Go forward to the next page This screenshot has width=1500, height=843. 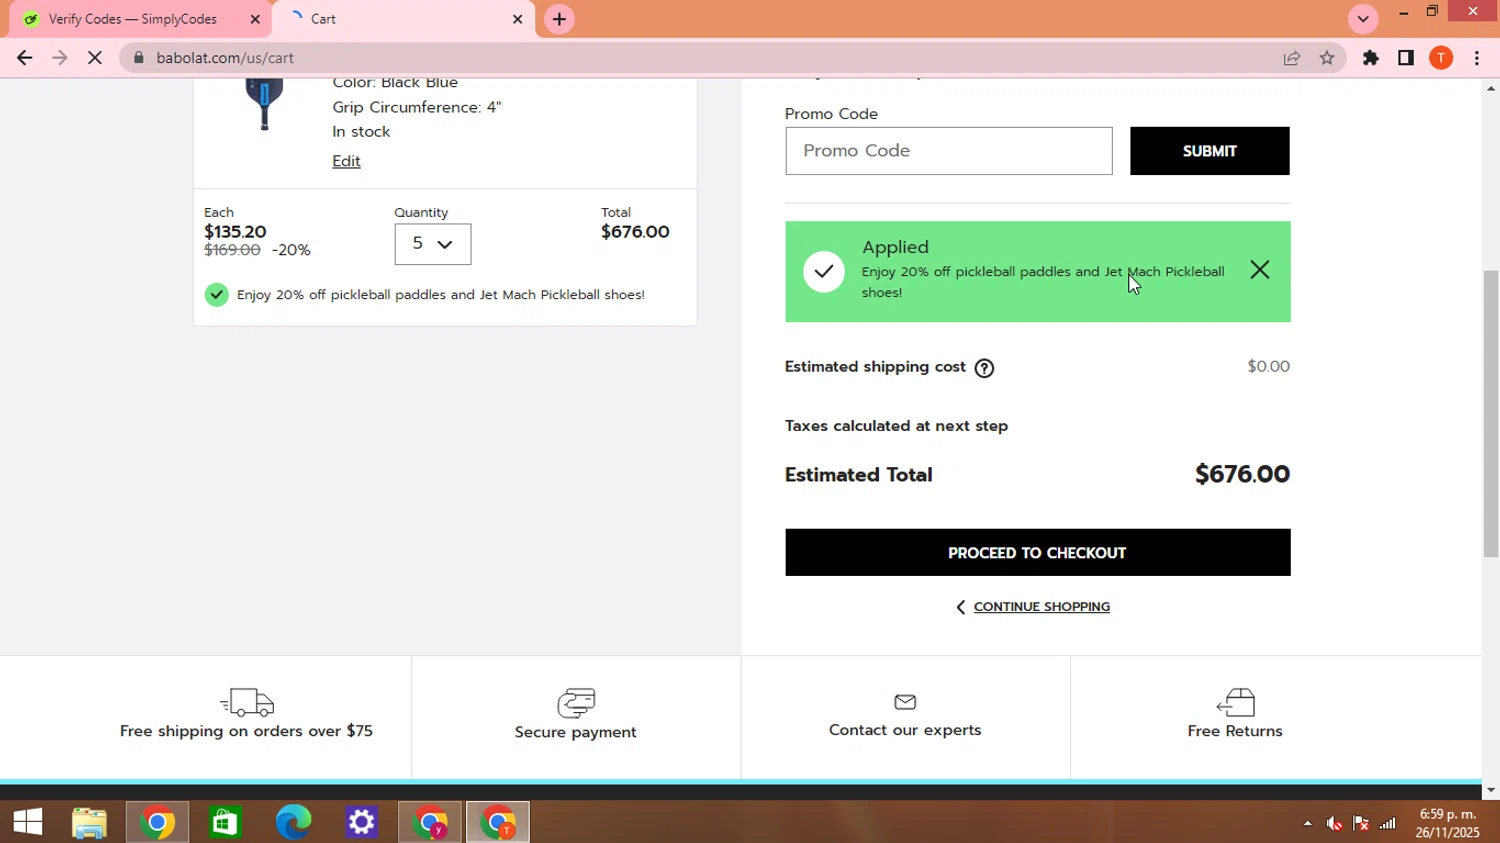tap(59, 58)
